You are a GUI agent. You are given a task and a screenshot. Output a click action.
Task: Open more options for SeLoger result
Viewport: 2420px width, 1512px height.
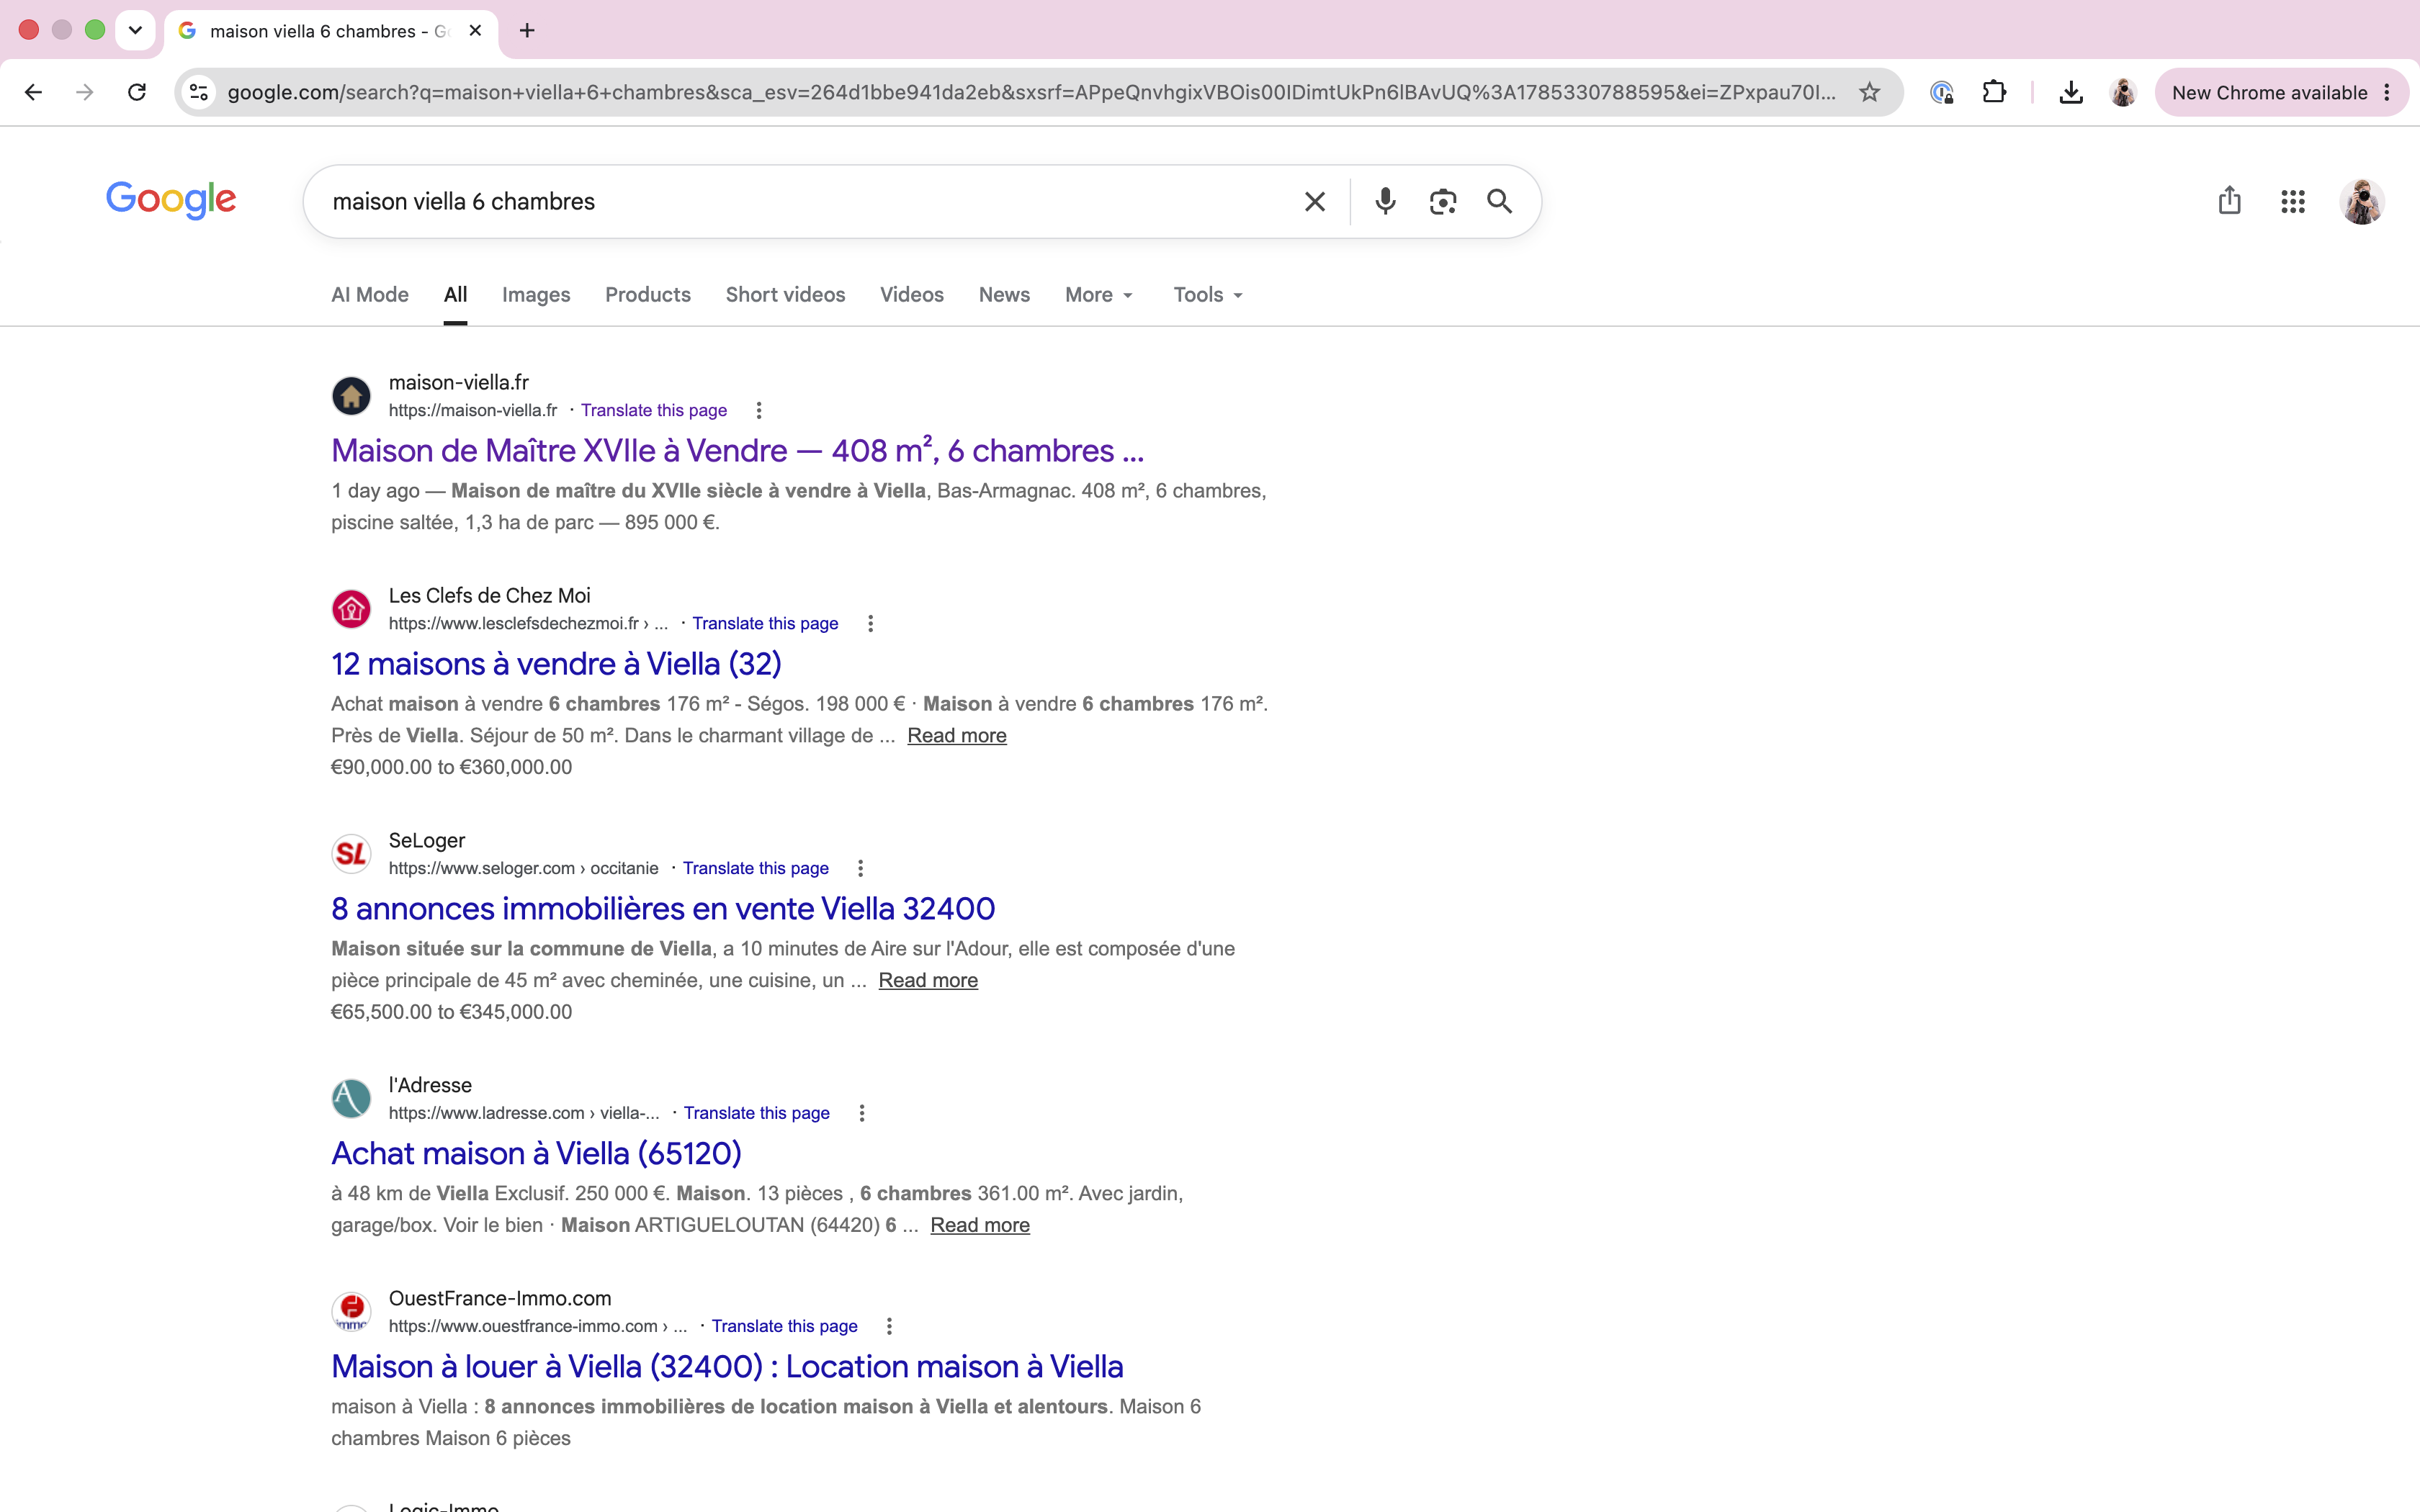click(860, 868)
